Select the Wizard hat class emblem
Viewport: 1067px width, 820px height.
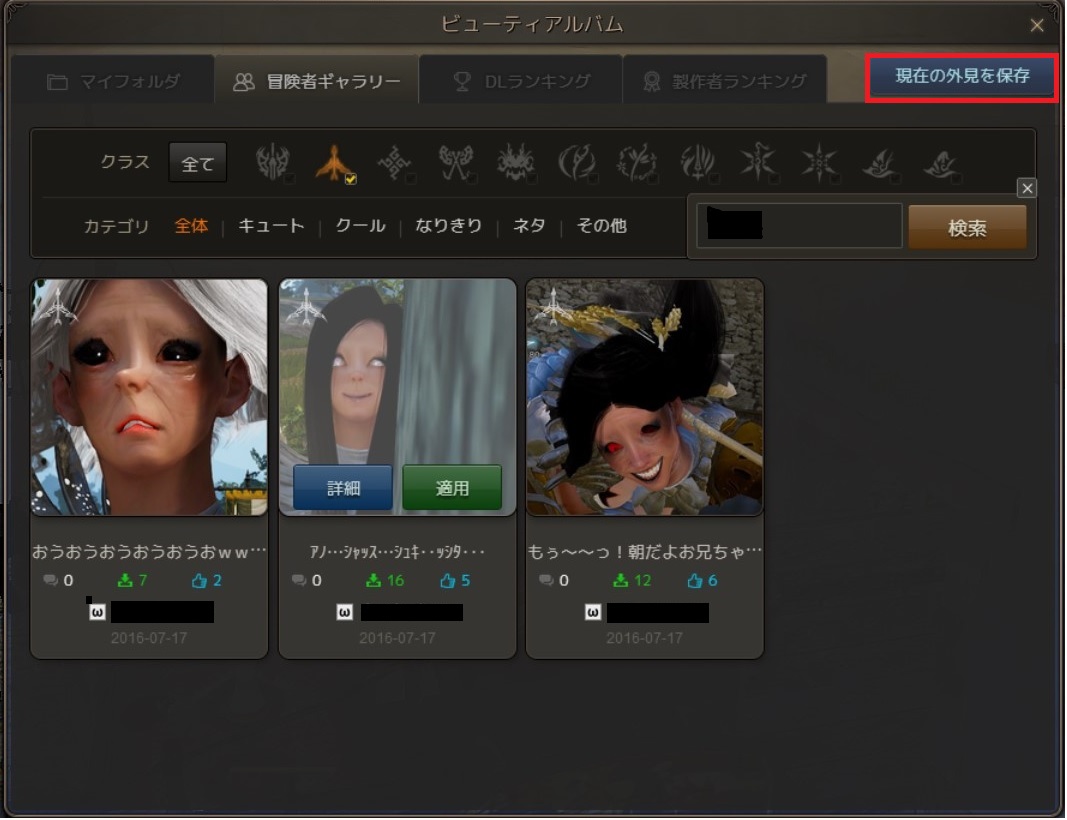tap(880, 163)
